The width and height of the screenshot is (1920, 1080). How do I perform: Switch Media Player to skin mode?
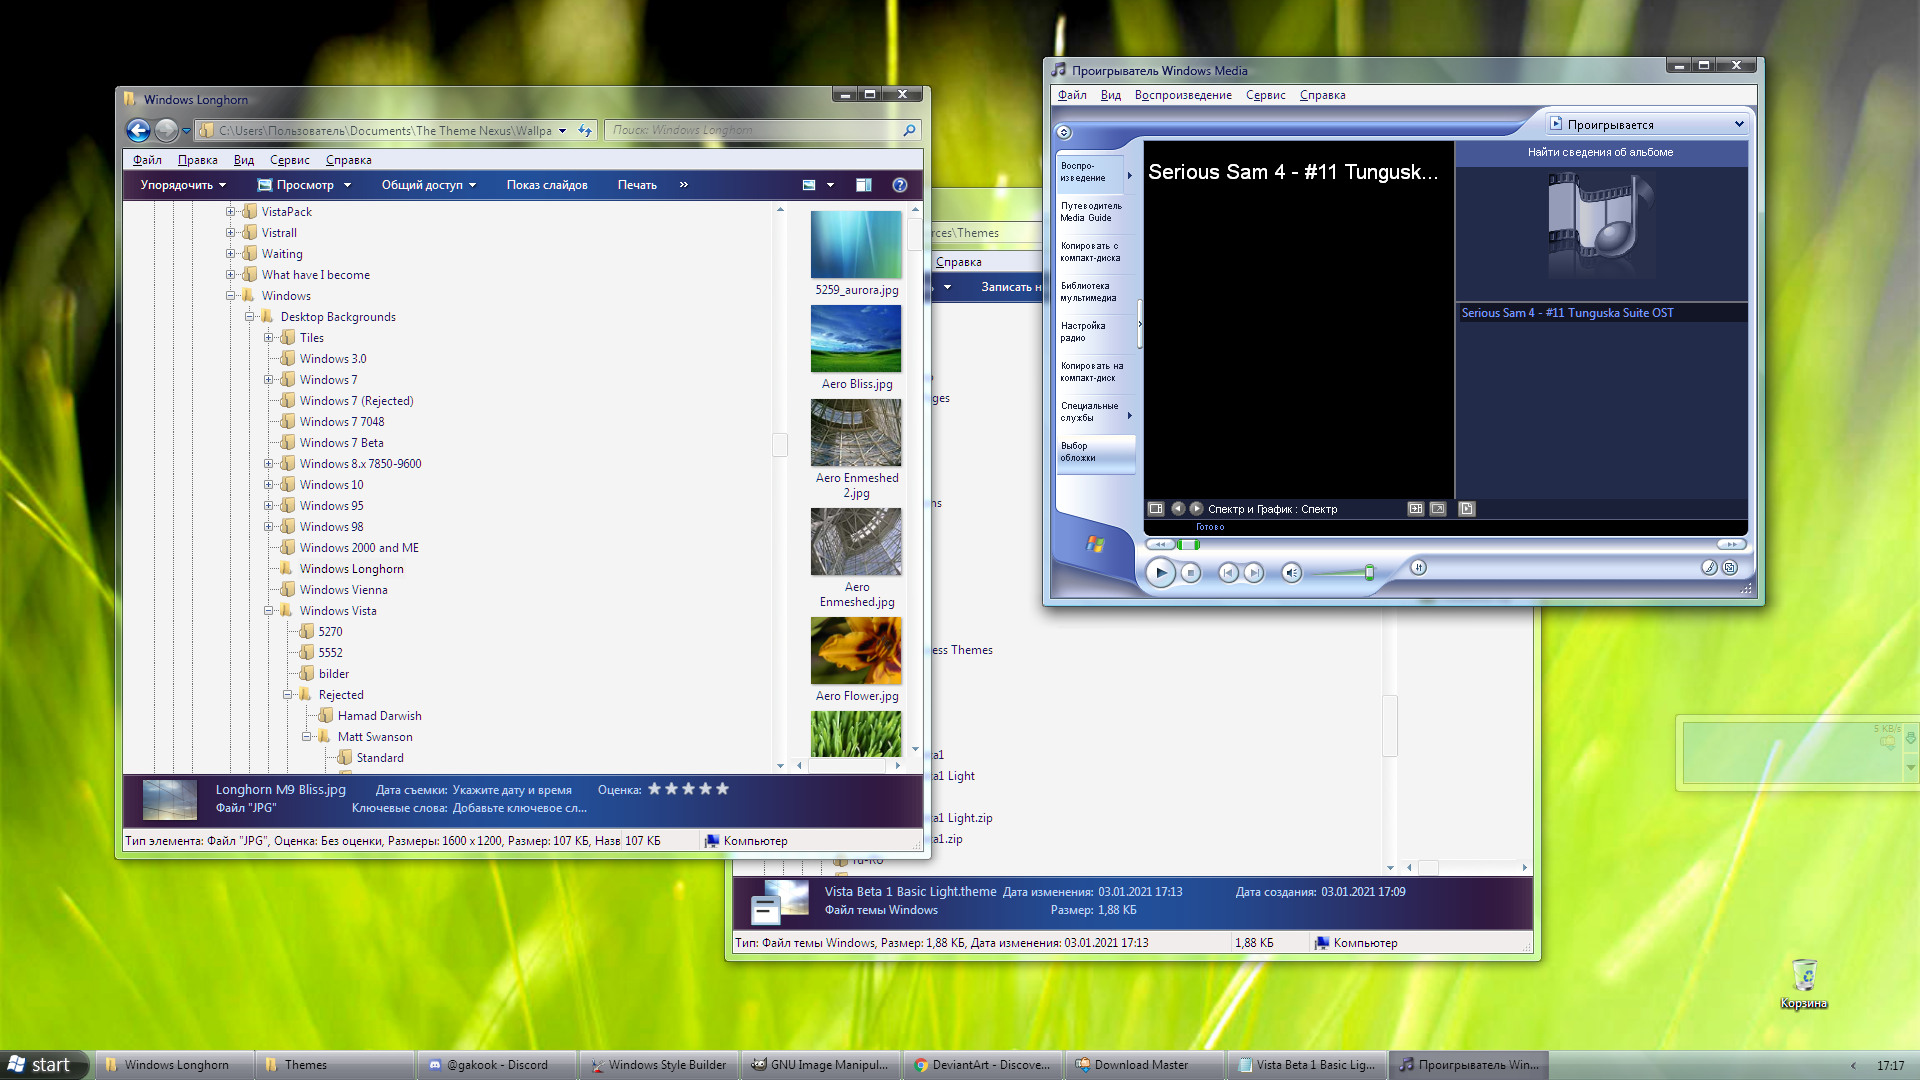[1731, 567]
